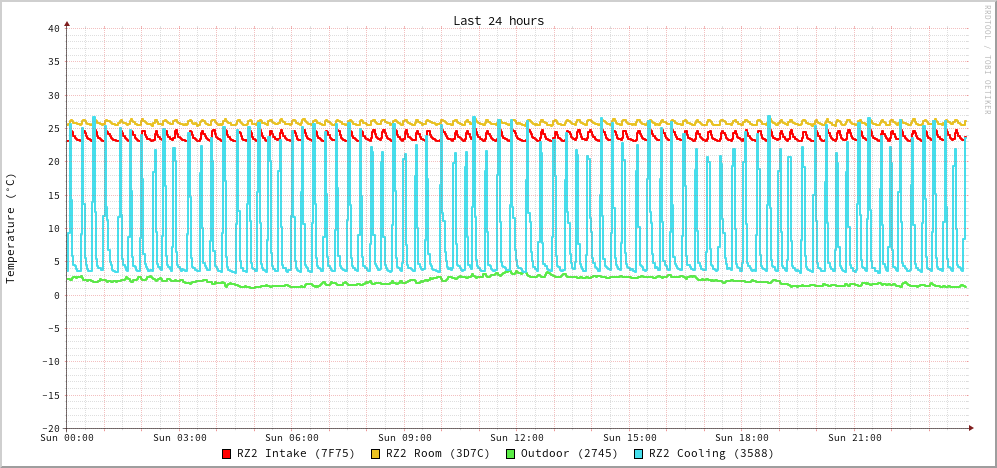Click the green Outdoor legend swatch
The width and height of the screenshot is (997, 468).
click(510, 454)
